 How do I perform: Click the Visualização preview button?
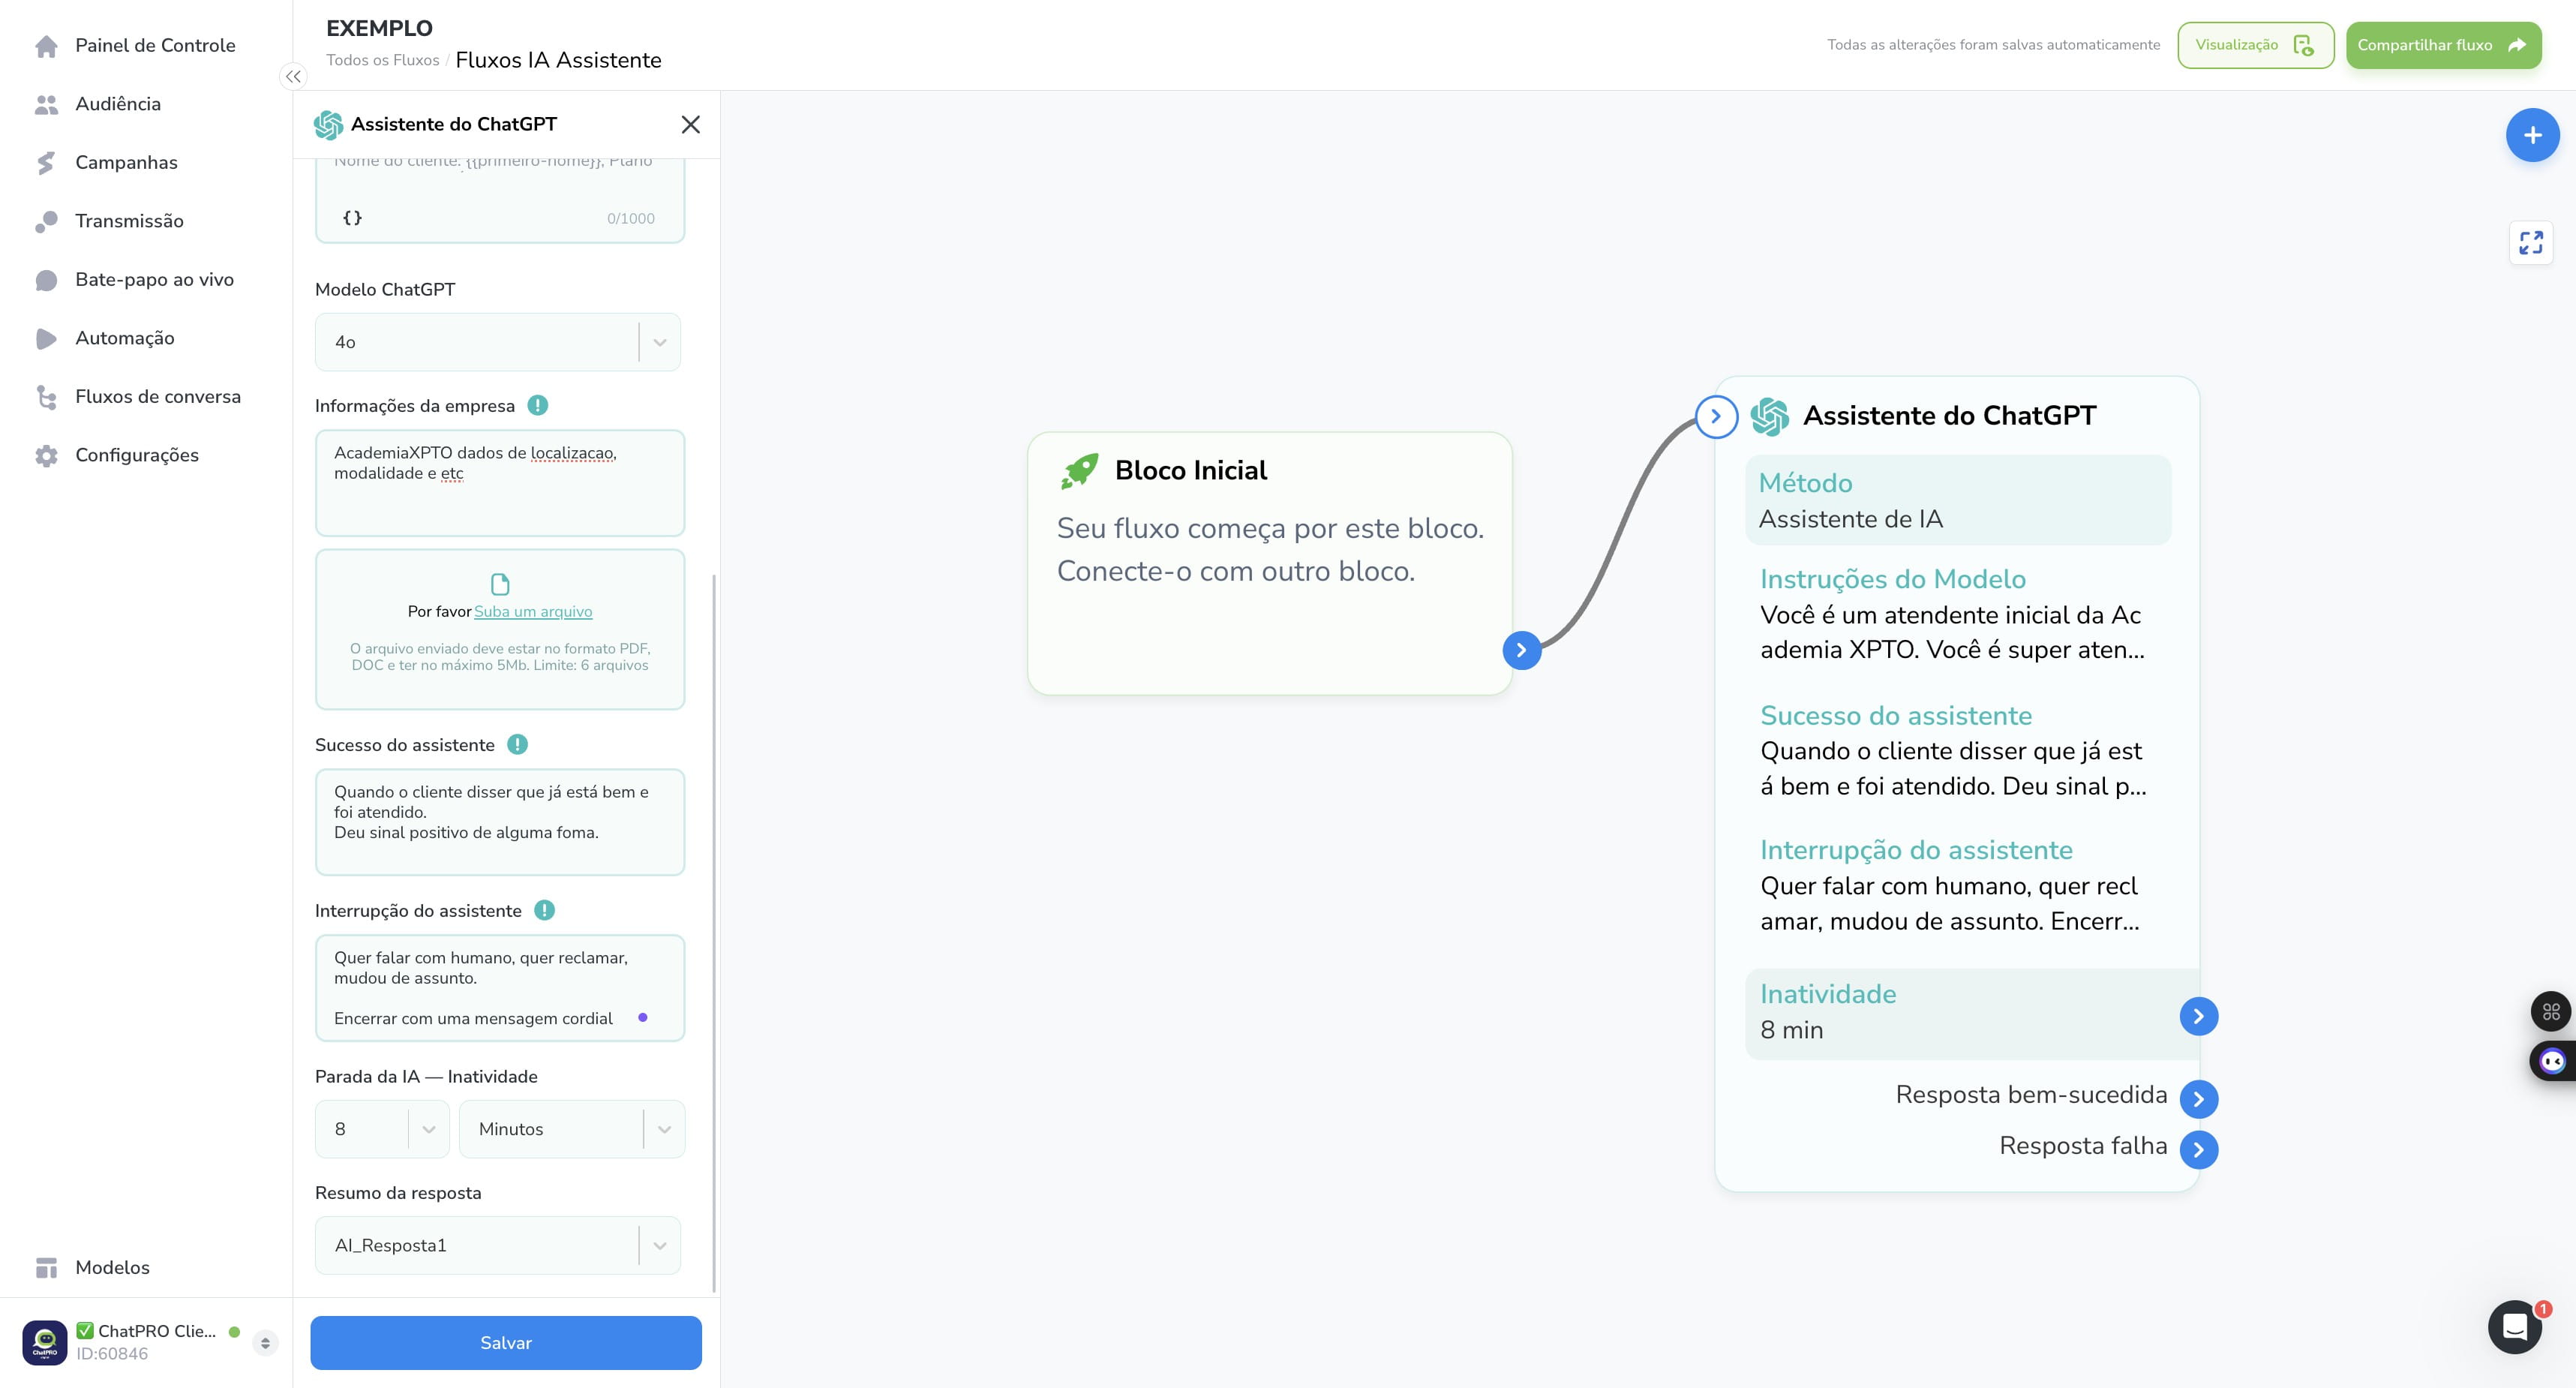(2255, 45)
